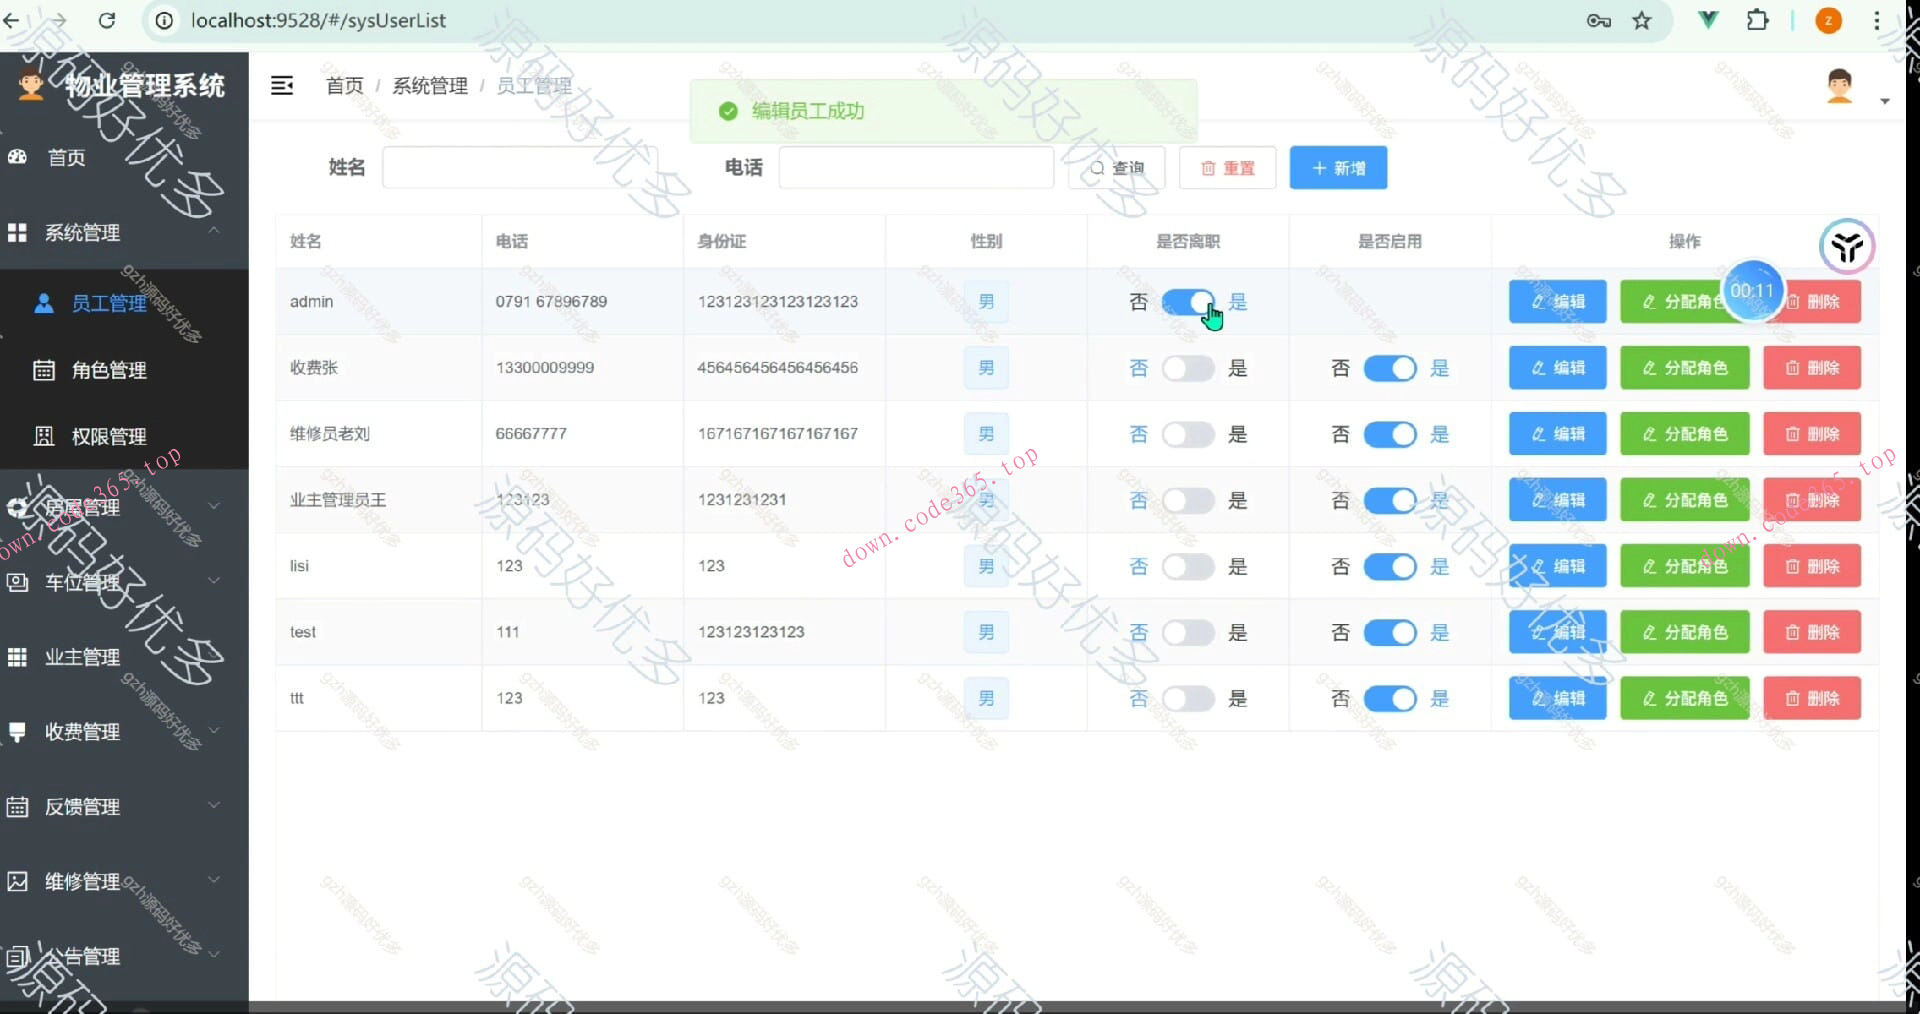Toggle admin's 是否离职 switch off

[1188, 301]
